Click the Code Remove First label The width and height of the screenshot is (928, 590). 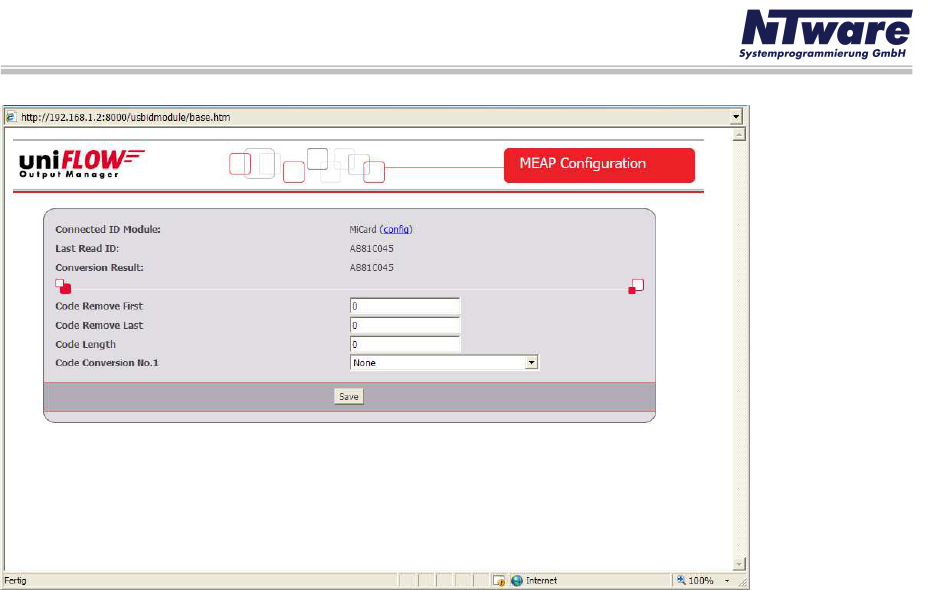(99, 306)
